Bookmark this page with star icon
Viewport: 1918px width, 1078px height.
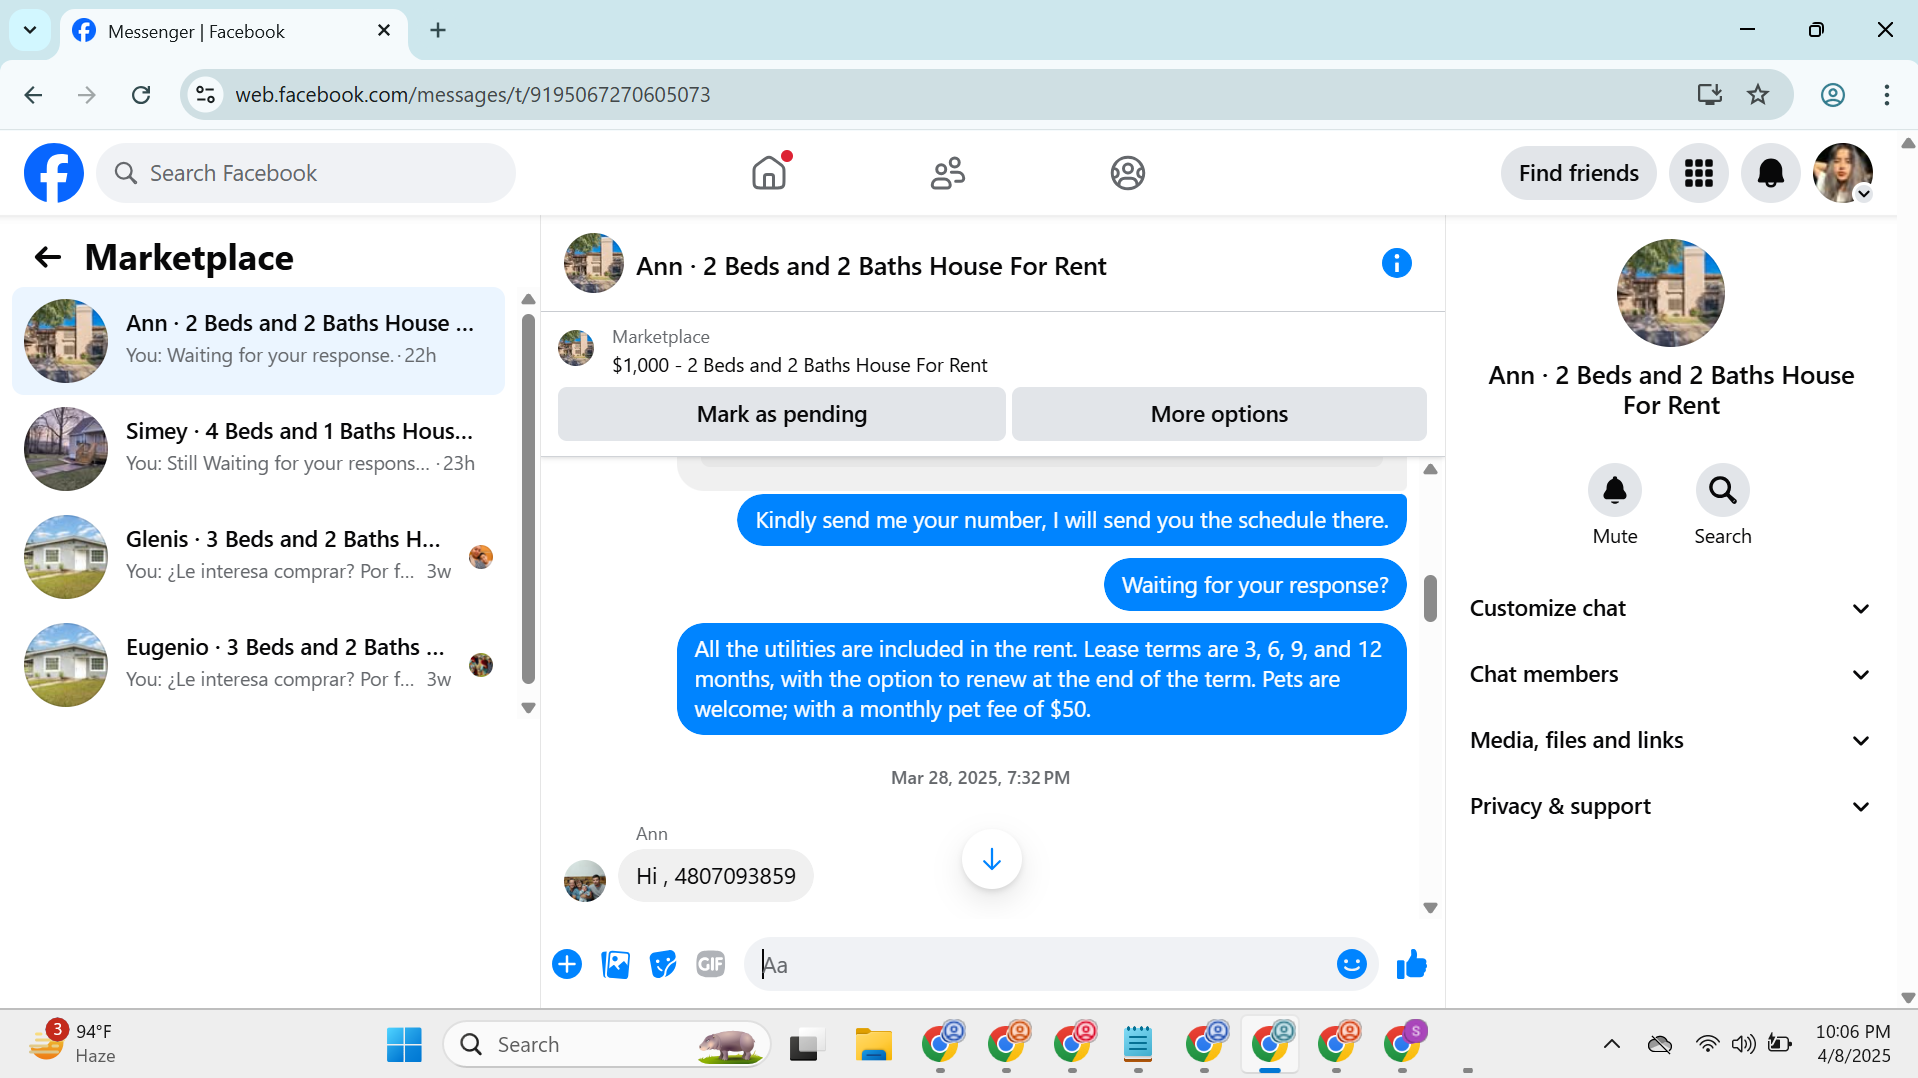tap(1757, 94)
